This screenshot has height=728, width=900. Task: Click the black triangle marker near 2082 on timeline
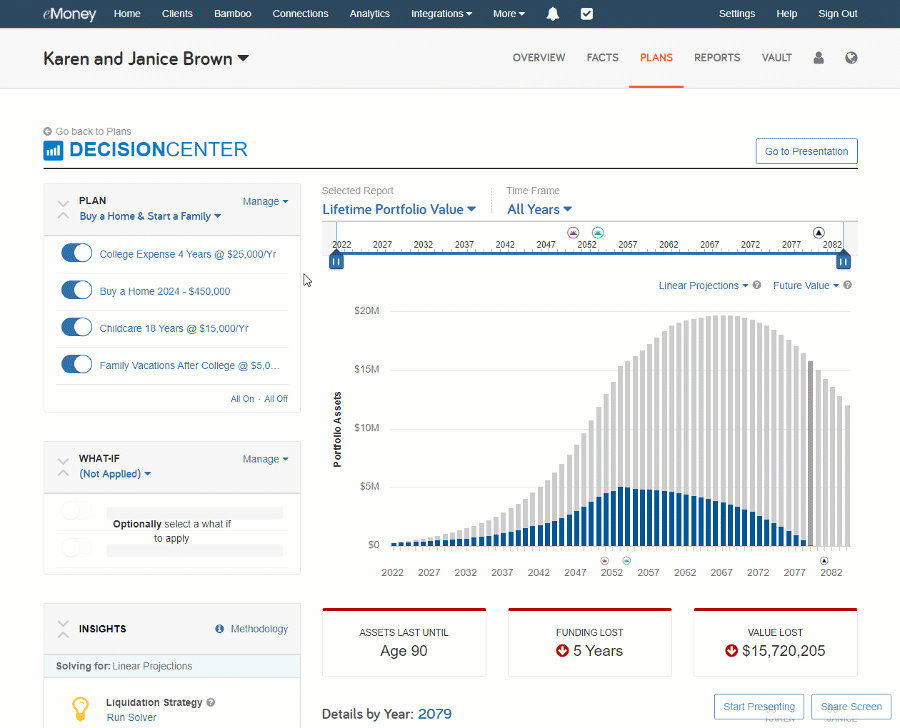[x=818, y=233]
